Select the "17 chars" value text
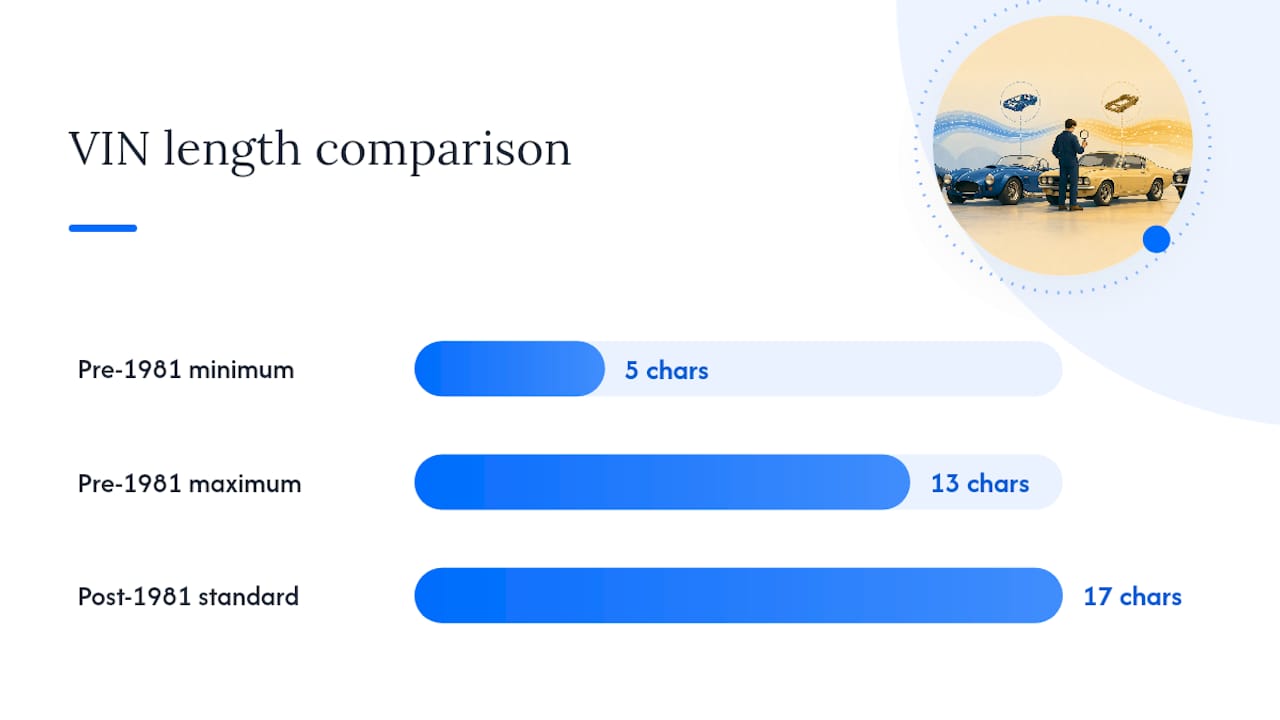The height and width of the screenshot is (720, 1280). coord(1133,596)
